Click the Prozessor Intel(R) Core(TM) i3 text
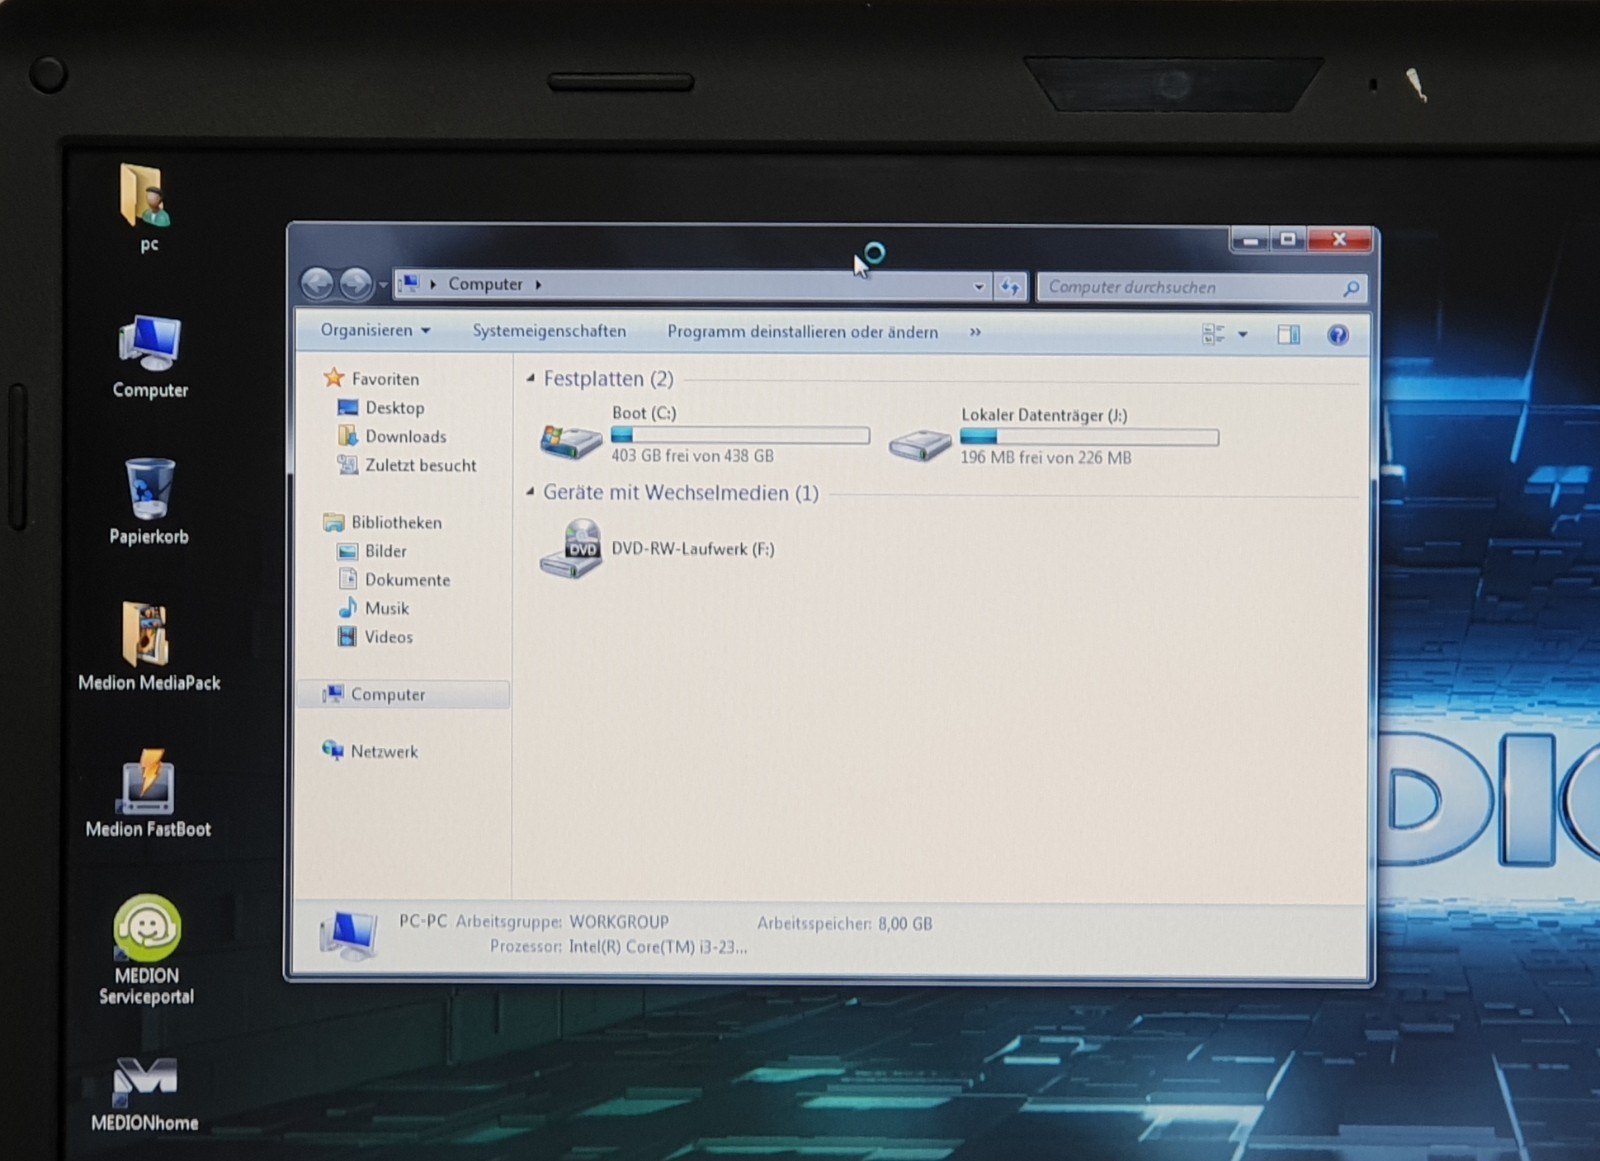This screenshot has width=1600, height=1161. point(657,947)
